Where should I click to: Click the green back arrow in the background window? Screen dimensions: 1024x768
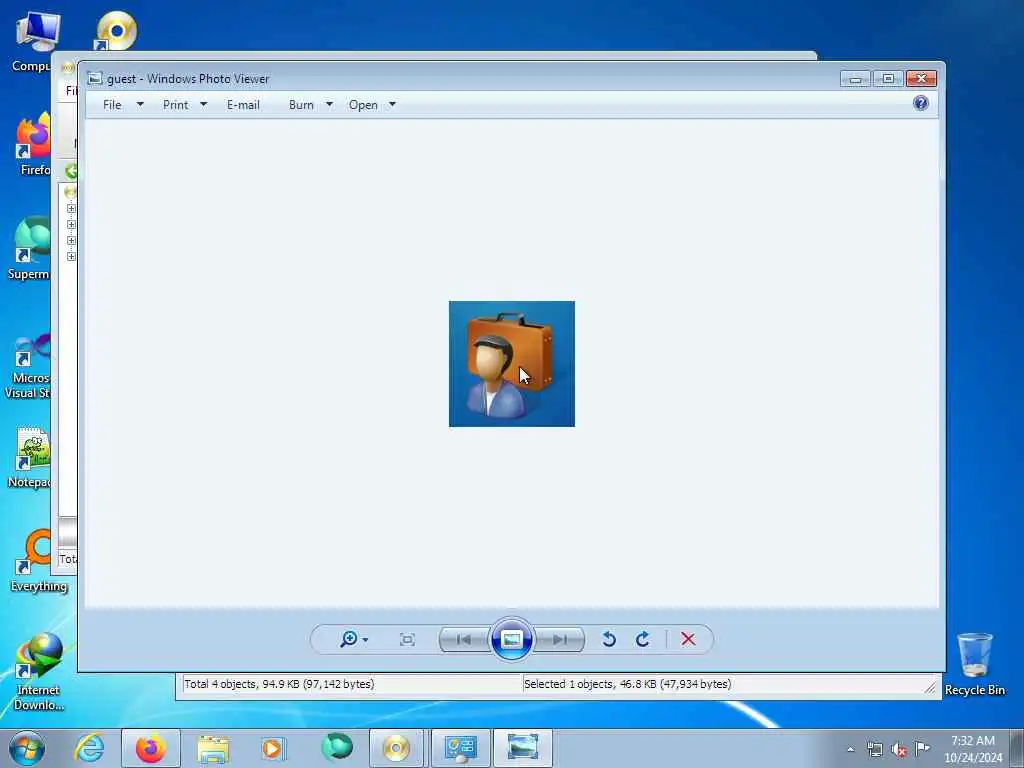71,171
